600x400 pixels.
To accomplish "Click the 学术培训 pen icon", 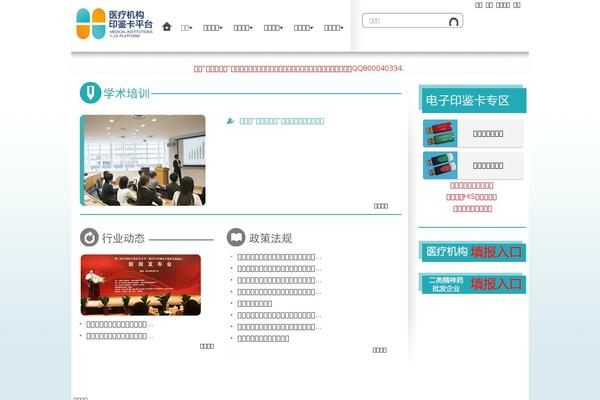I will pos(90,93).
